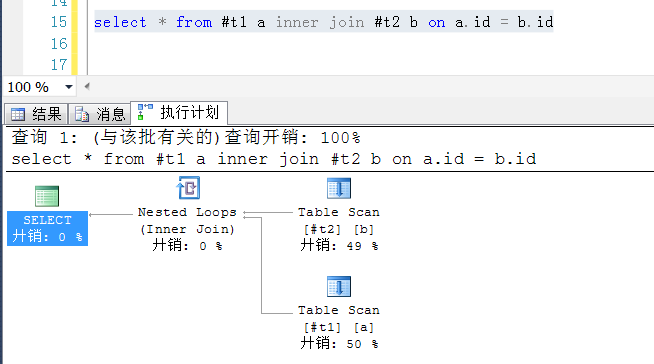654x364 pixels.
Task: Open the 100 % zoom dropdown
Action: pyautogui.click(x=69, y=87)
